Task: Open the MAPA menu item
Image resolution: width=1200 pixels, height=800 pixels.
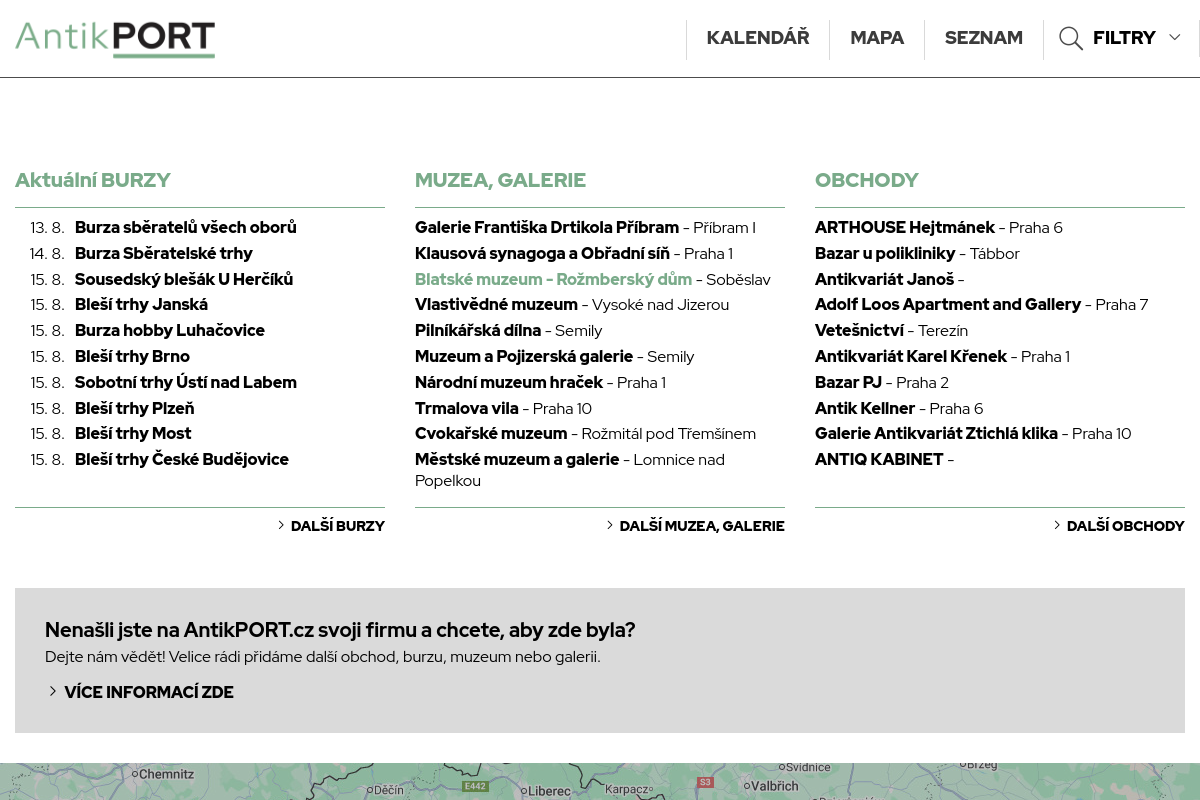Action: coord(877,38)
